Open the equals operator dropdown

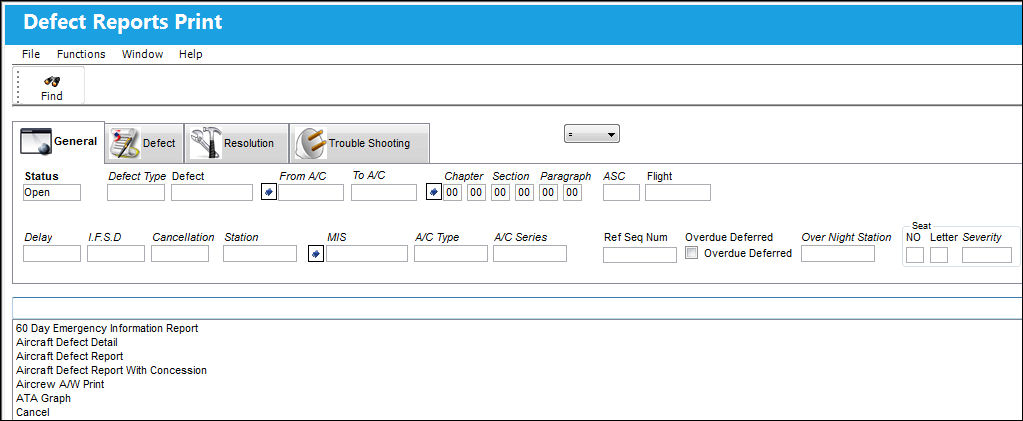pos(592,134)
